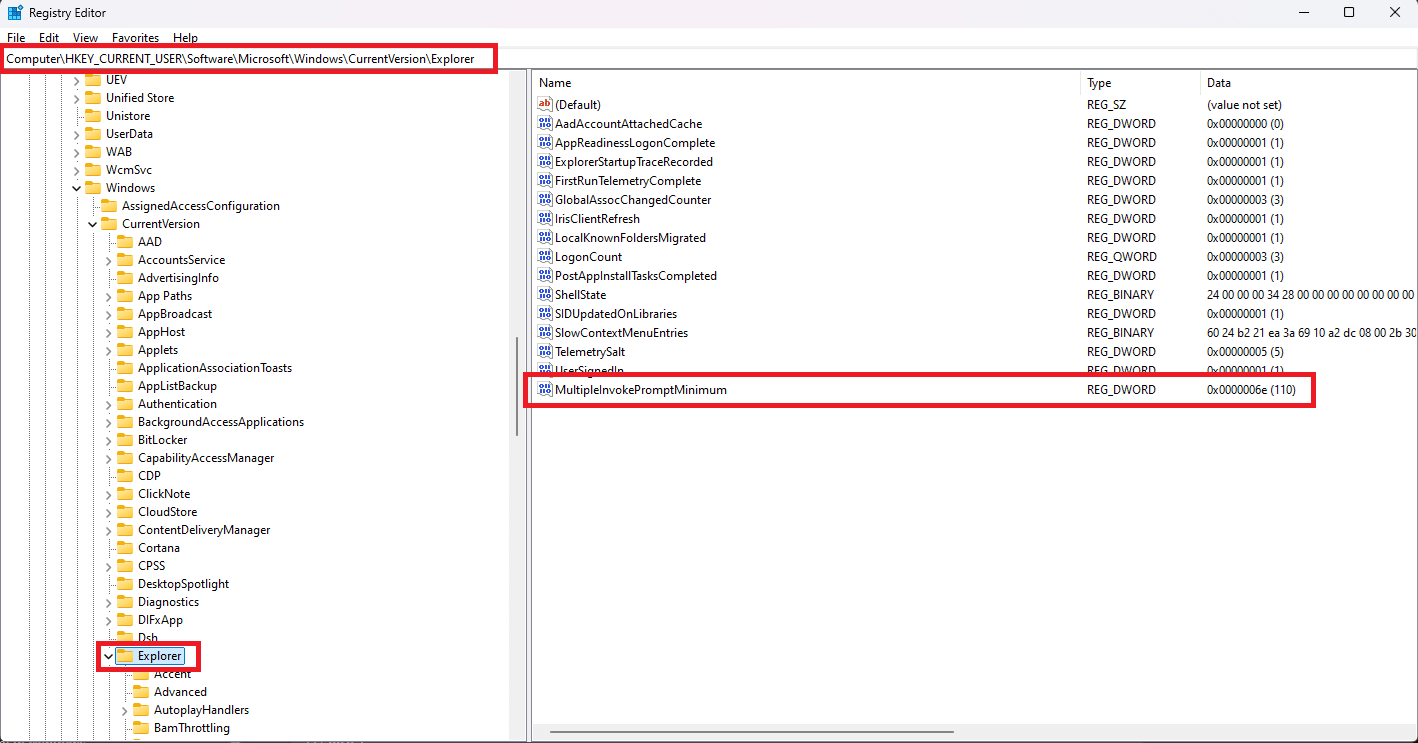The width and height of the screenshot is (1418, 743).
Task: Select the ContentDeliveryManager key label
Action: (204, 530)
